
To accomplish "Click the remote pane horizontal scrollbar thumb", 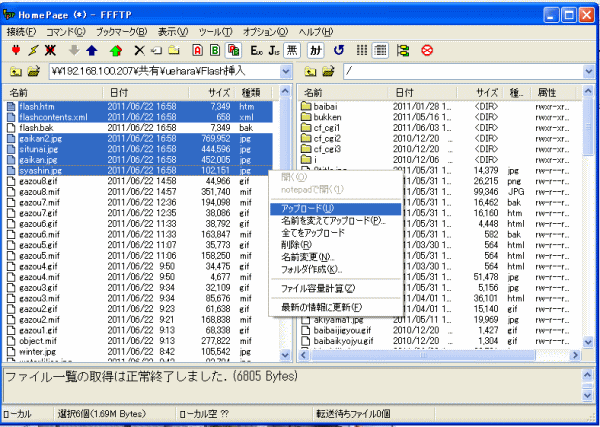I will [423, 355].
